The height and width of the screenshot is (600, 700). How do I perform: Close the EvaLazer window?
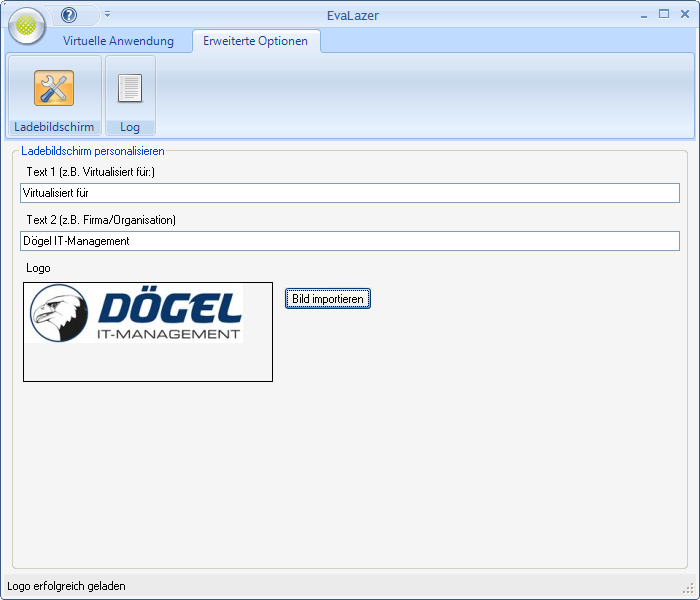pos(685,14)
